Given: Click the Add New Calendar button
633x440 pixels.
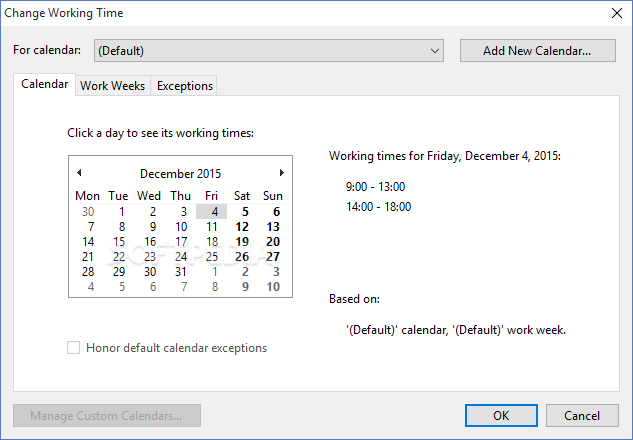Looking at the screenshot, I should coord(537,50).
